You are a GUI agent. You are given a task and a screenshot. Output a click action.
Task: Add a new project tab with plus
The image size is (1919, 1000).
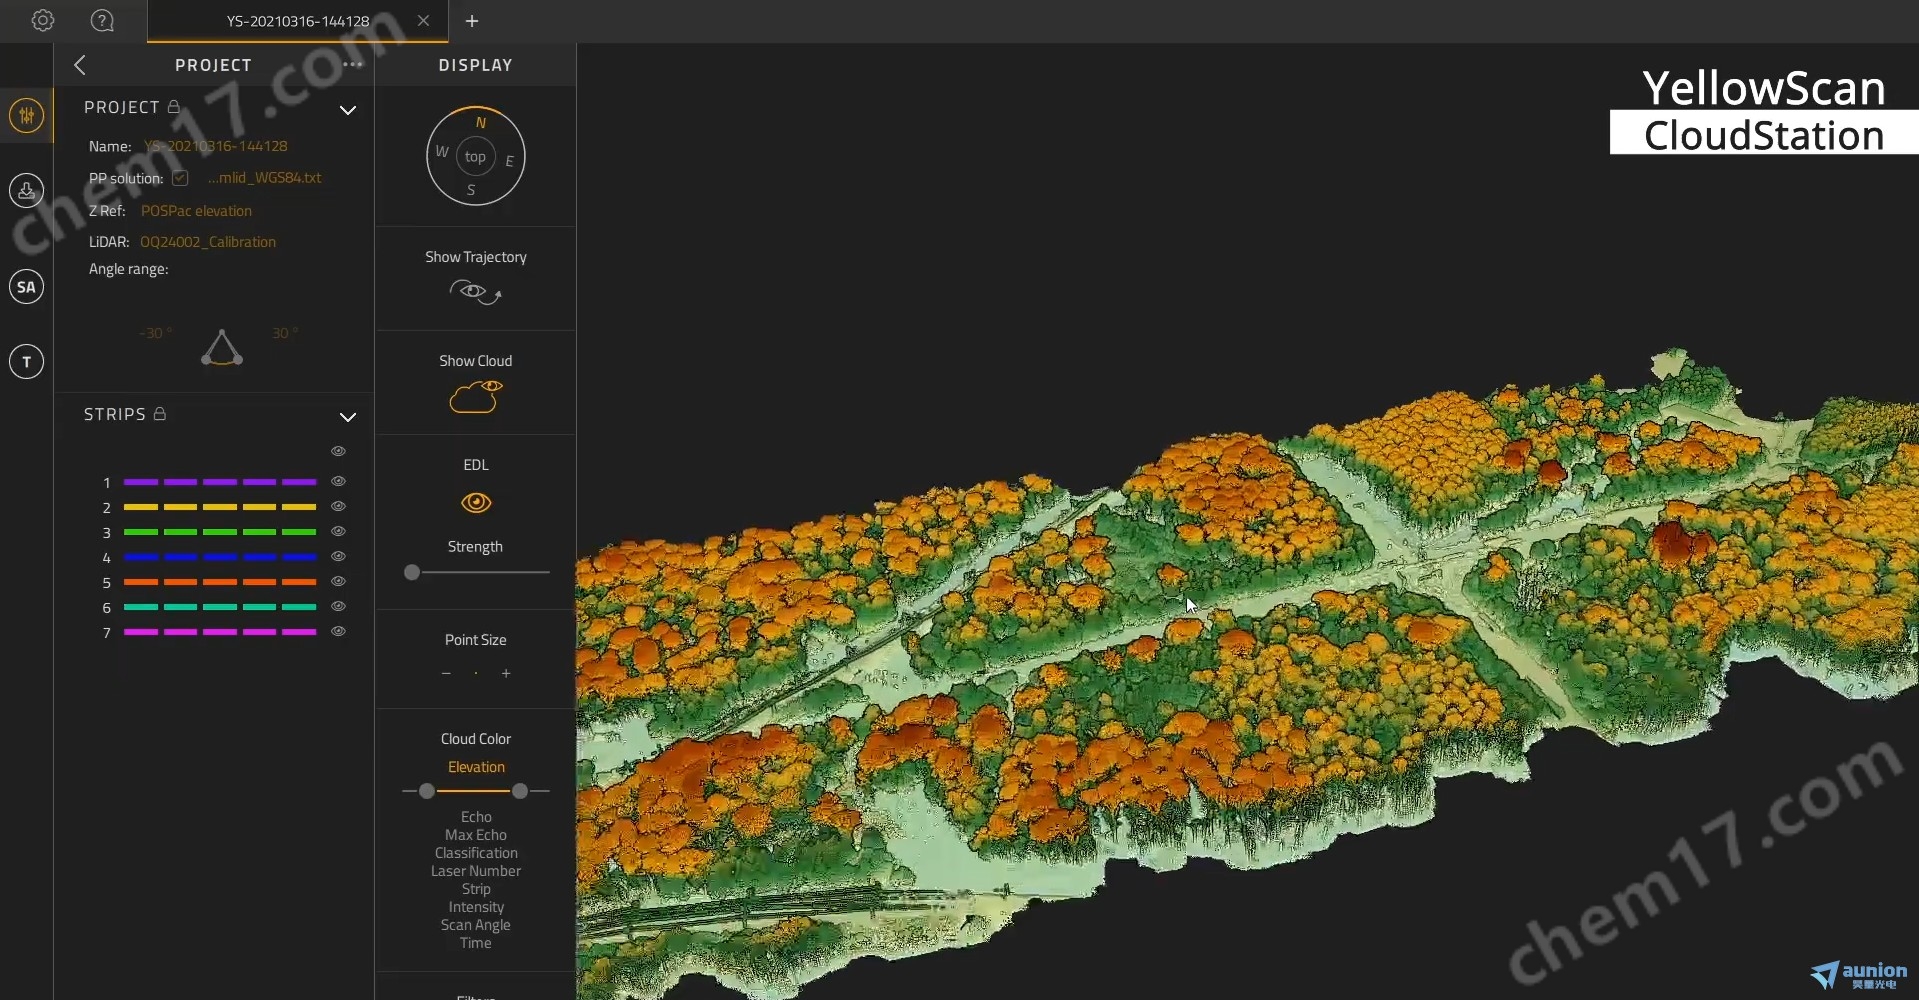click(472, 21)
